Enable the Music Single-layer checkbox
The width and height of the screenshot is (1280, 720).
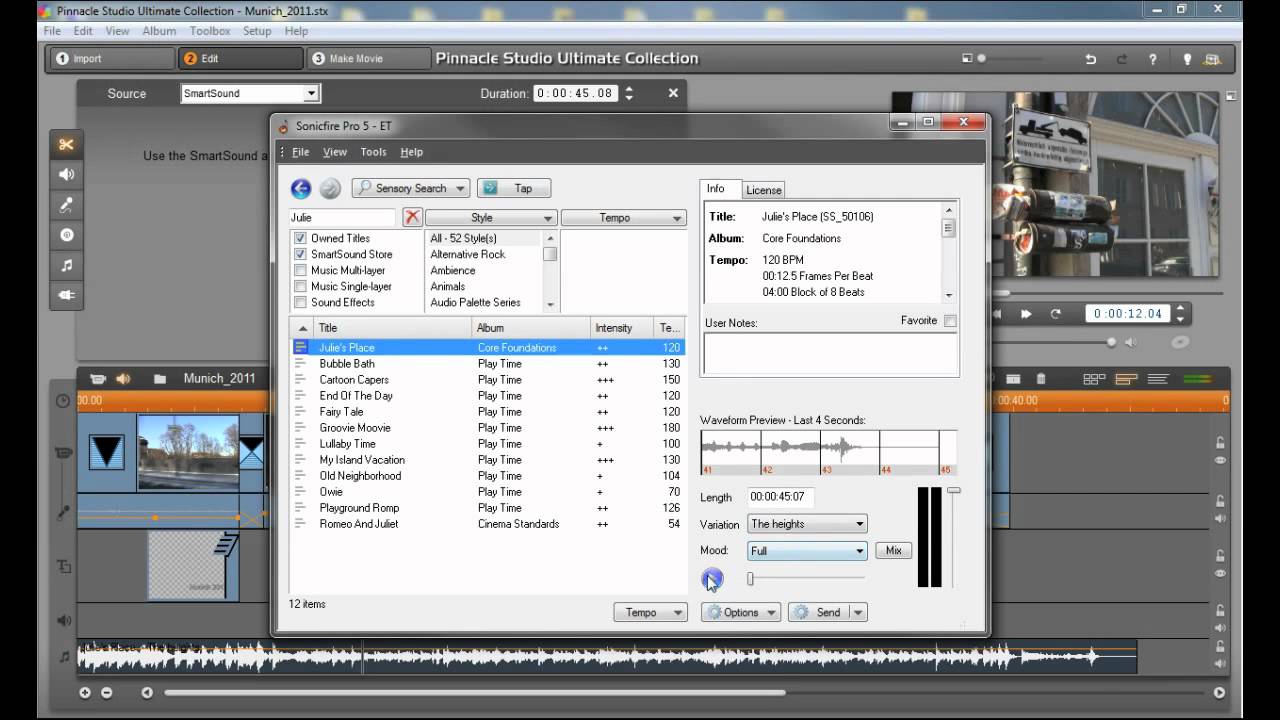(300, 286)
